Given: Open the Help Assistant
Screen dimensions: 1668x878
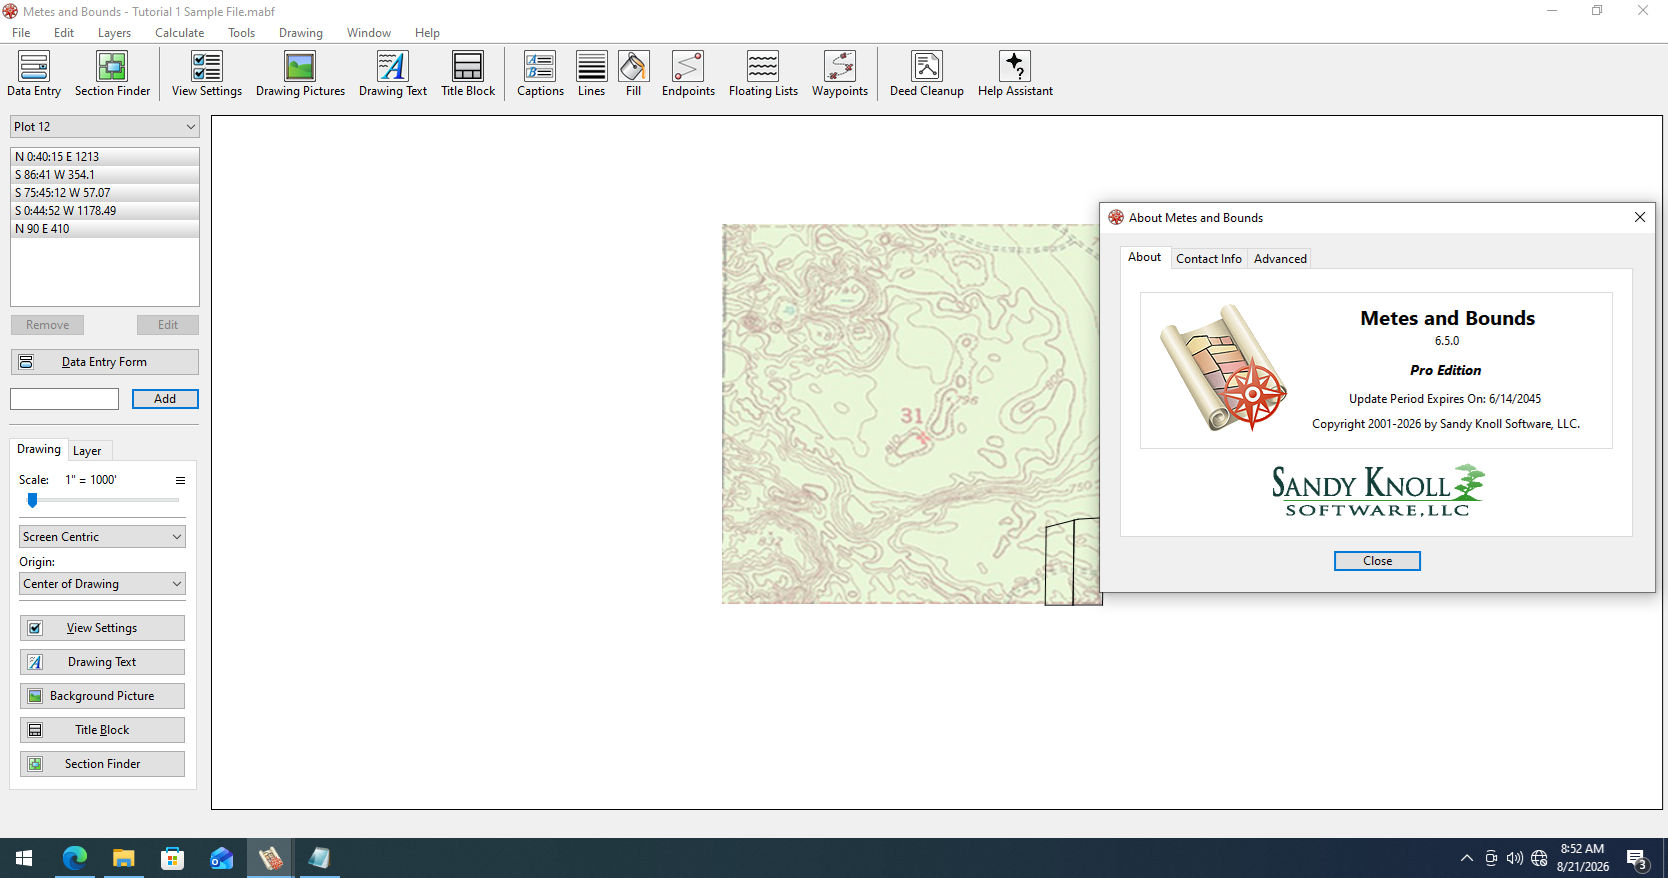Looking at the screenshot, I should (1015, 74).
